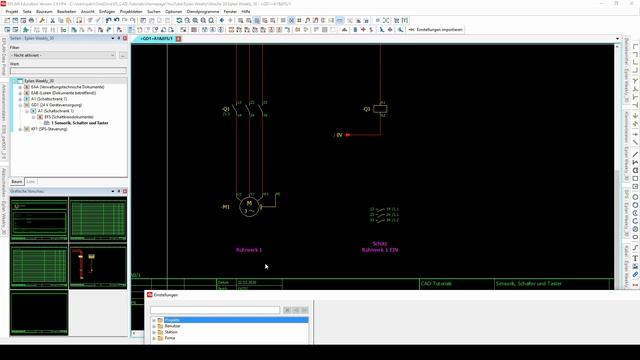
Task: Open the Einfügen menu
Action: (107, 11)
